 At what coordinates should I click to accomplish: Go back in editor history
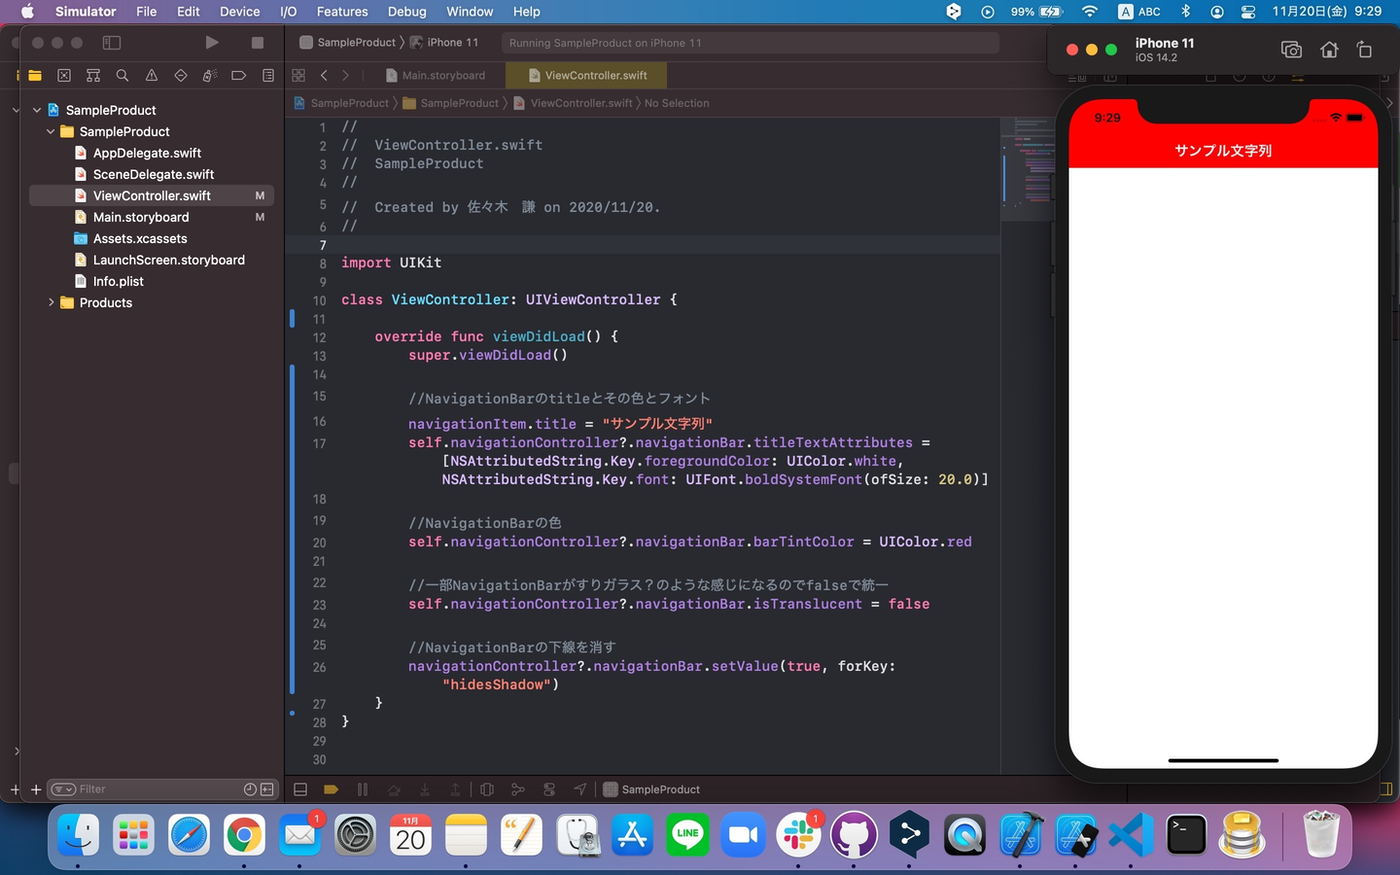point(324,75)
